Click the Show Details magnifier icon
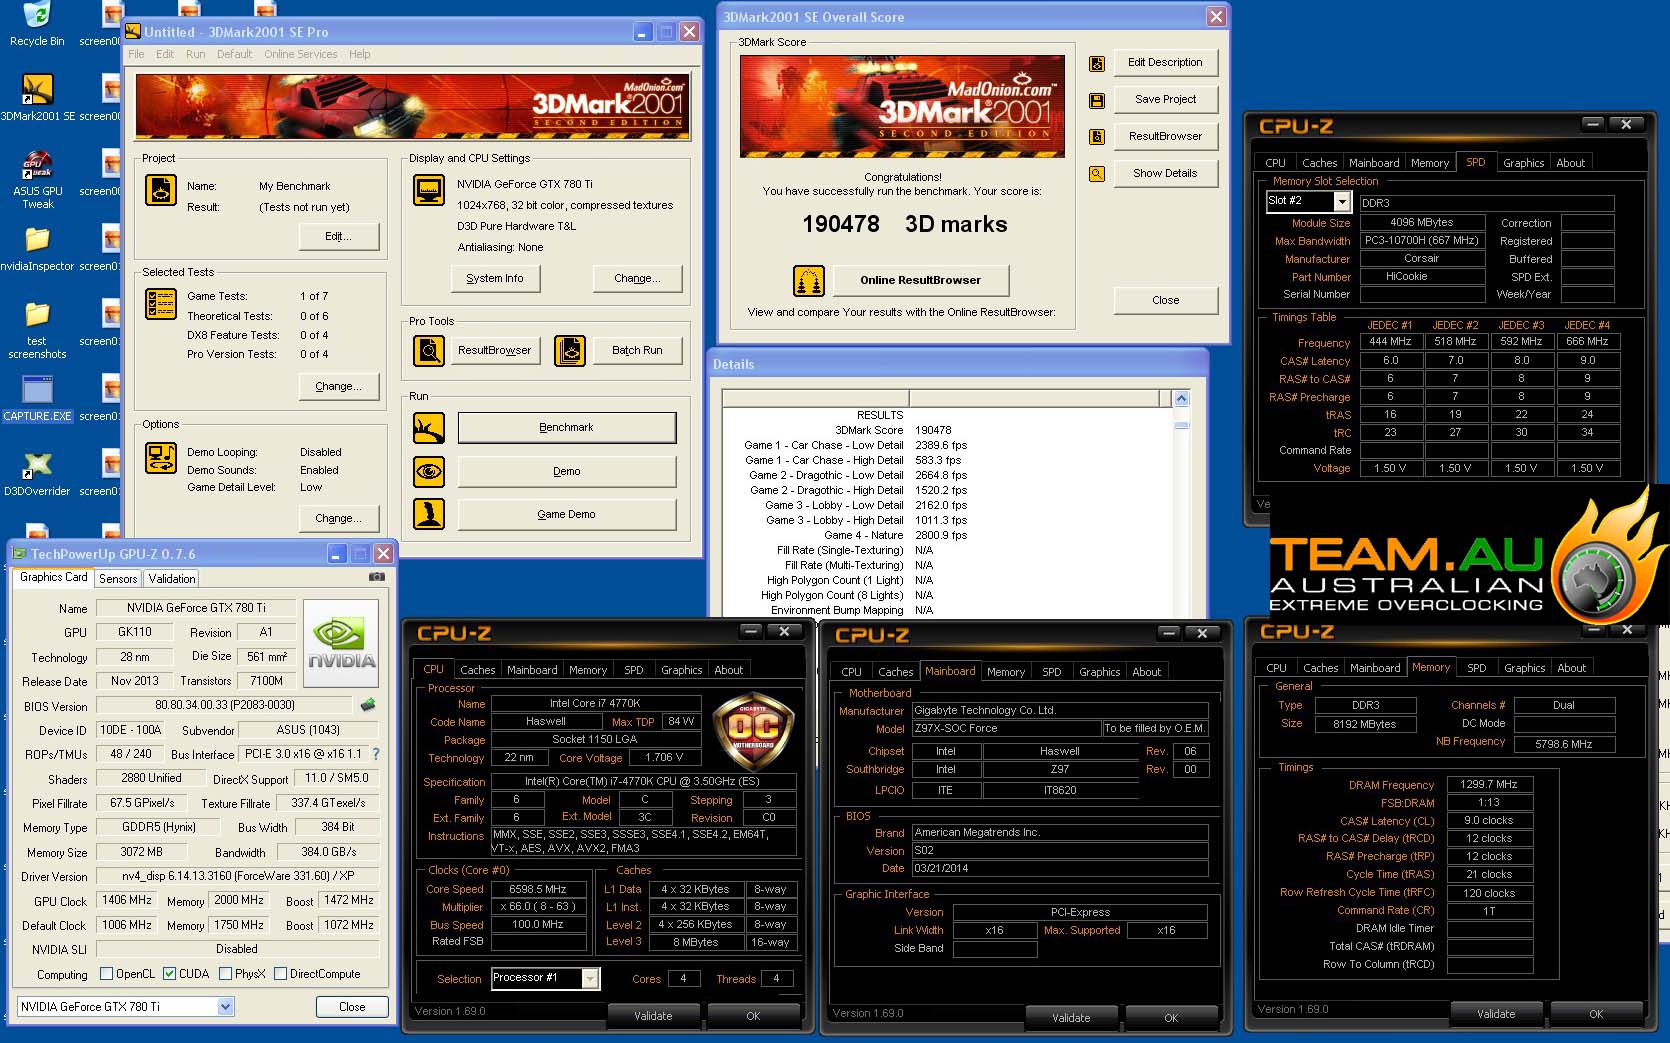 [1097, 174]
